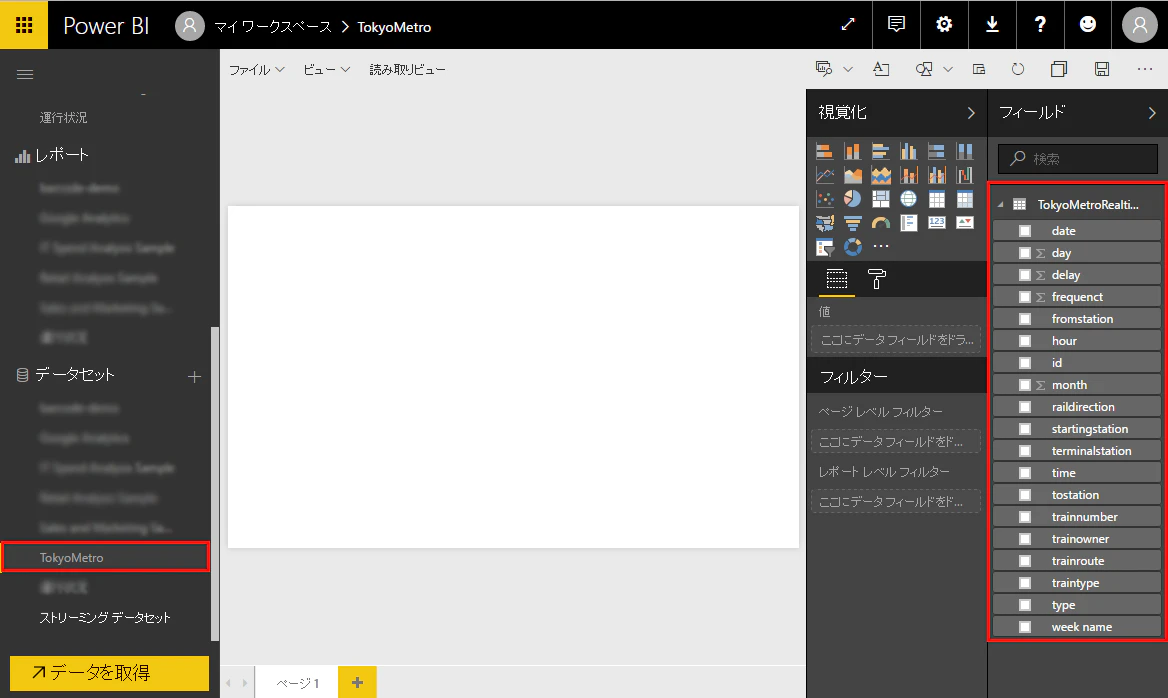Check the date field checkbox

click(1025, 231)
